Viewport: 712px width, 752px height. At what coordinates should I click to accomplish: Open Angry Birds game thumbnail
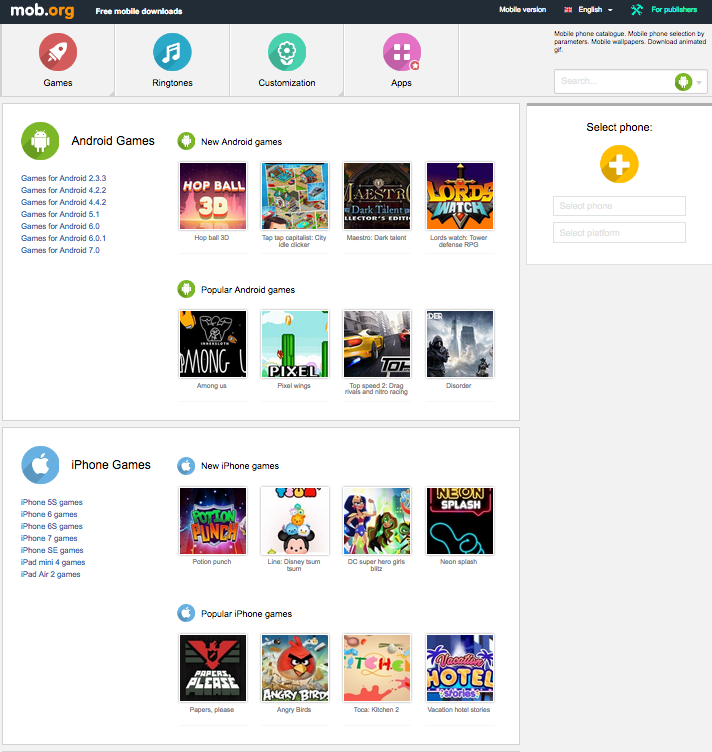pyautogui.click(x=295, y=668)
